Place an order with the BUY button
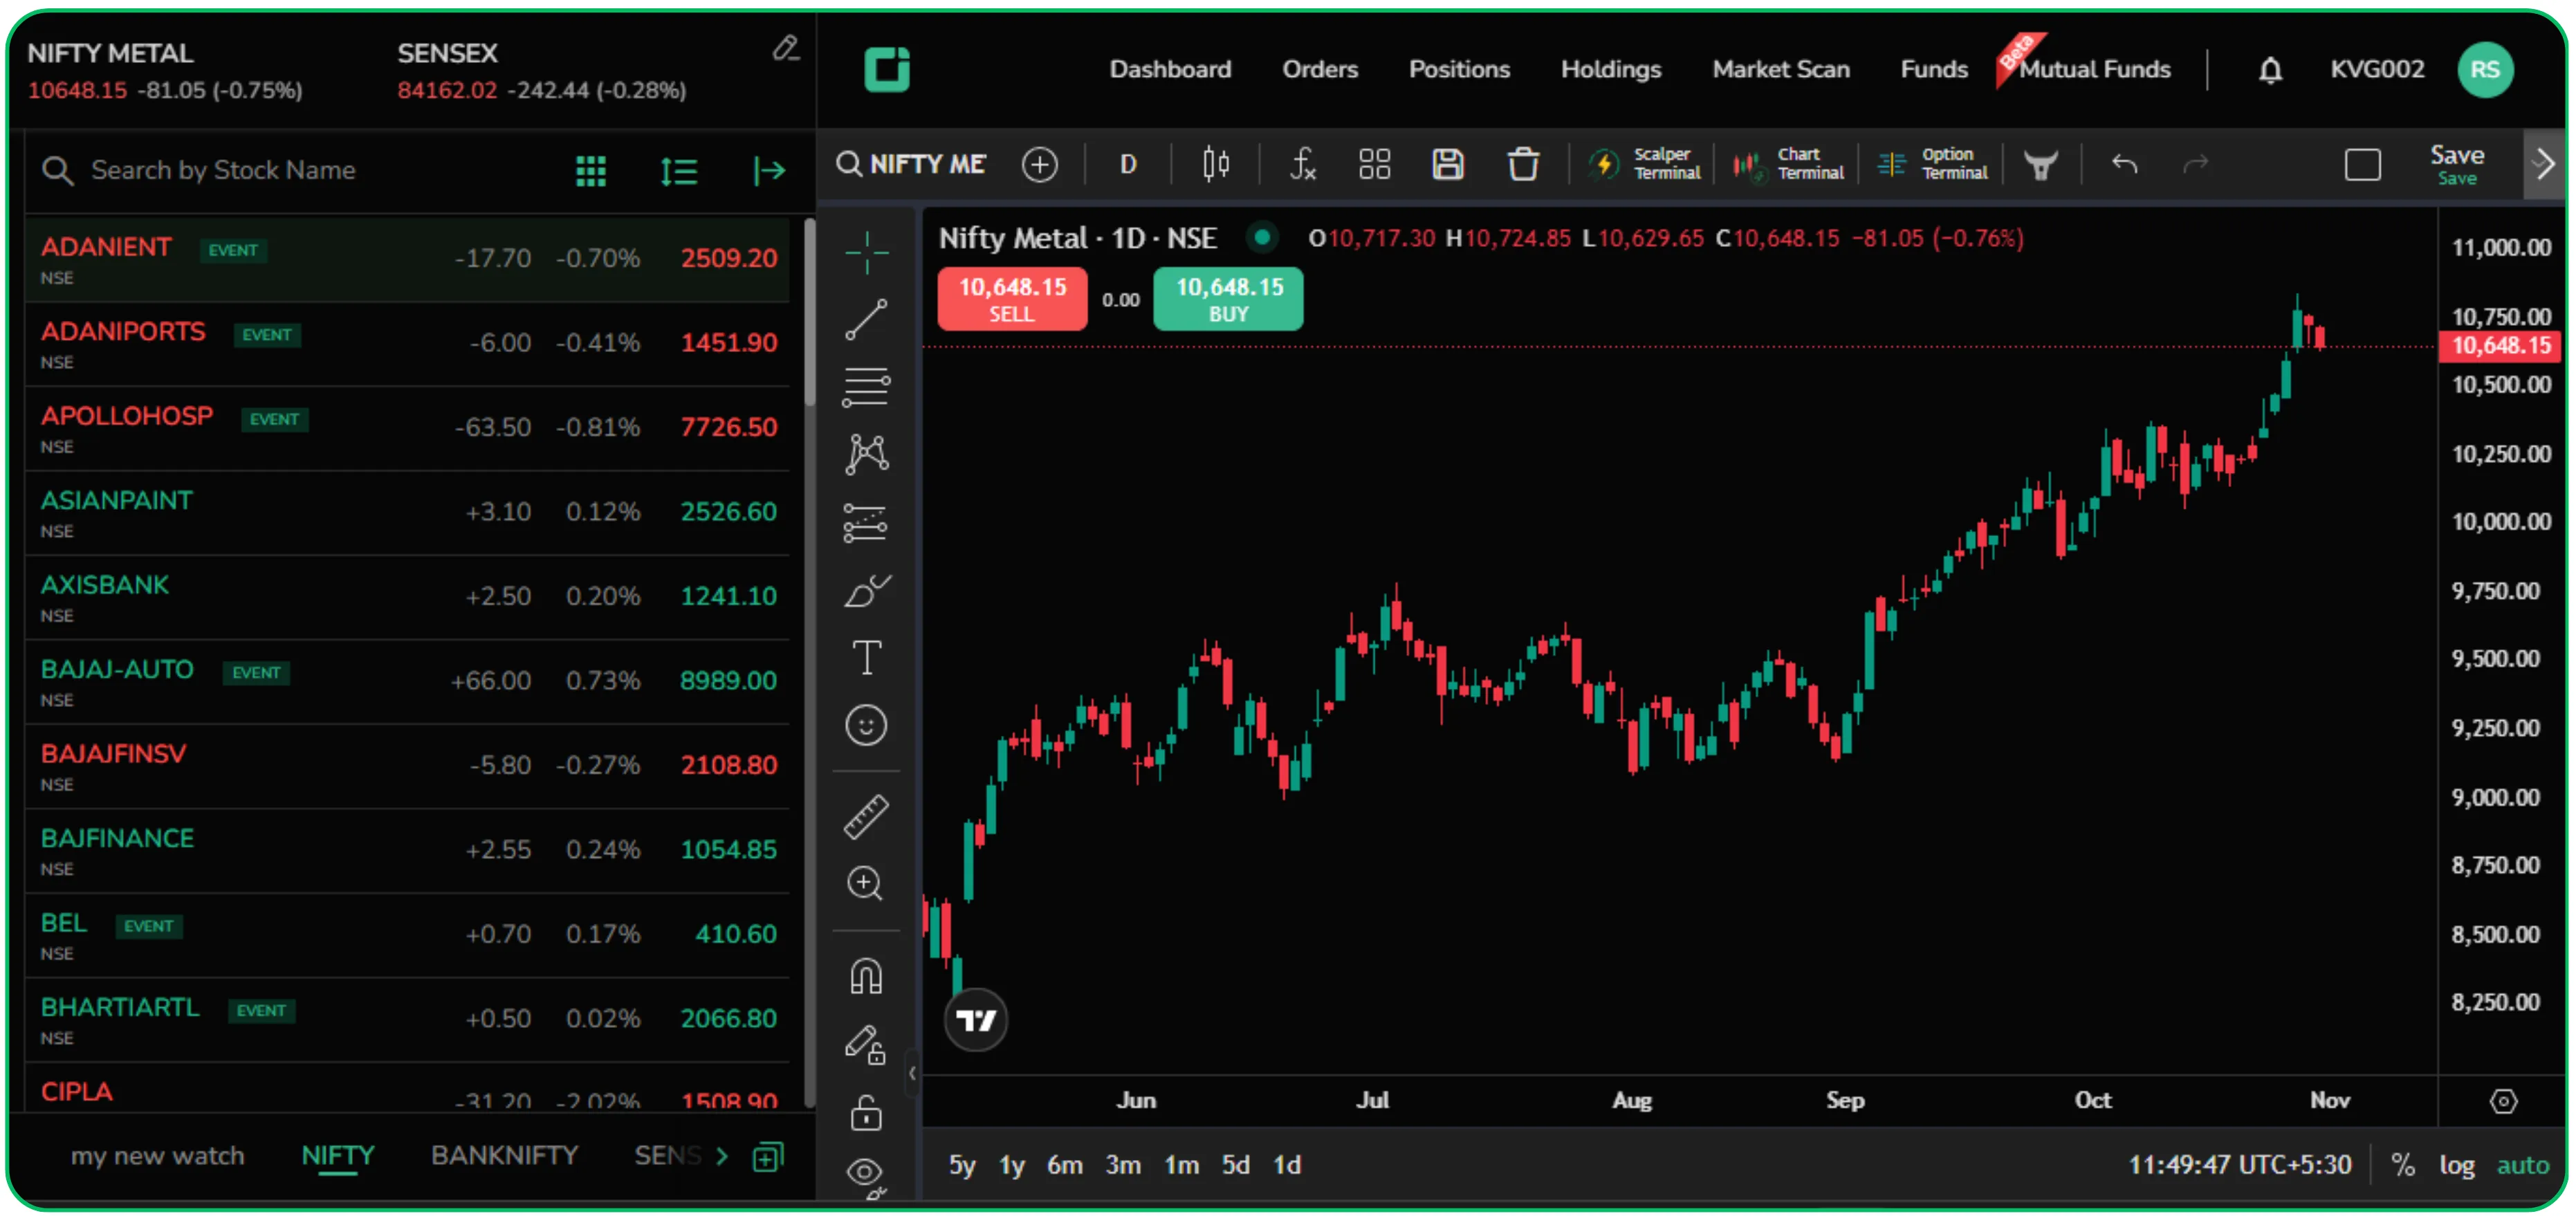Viewport: 2576px width, 1216px height. point(1228,299)
